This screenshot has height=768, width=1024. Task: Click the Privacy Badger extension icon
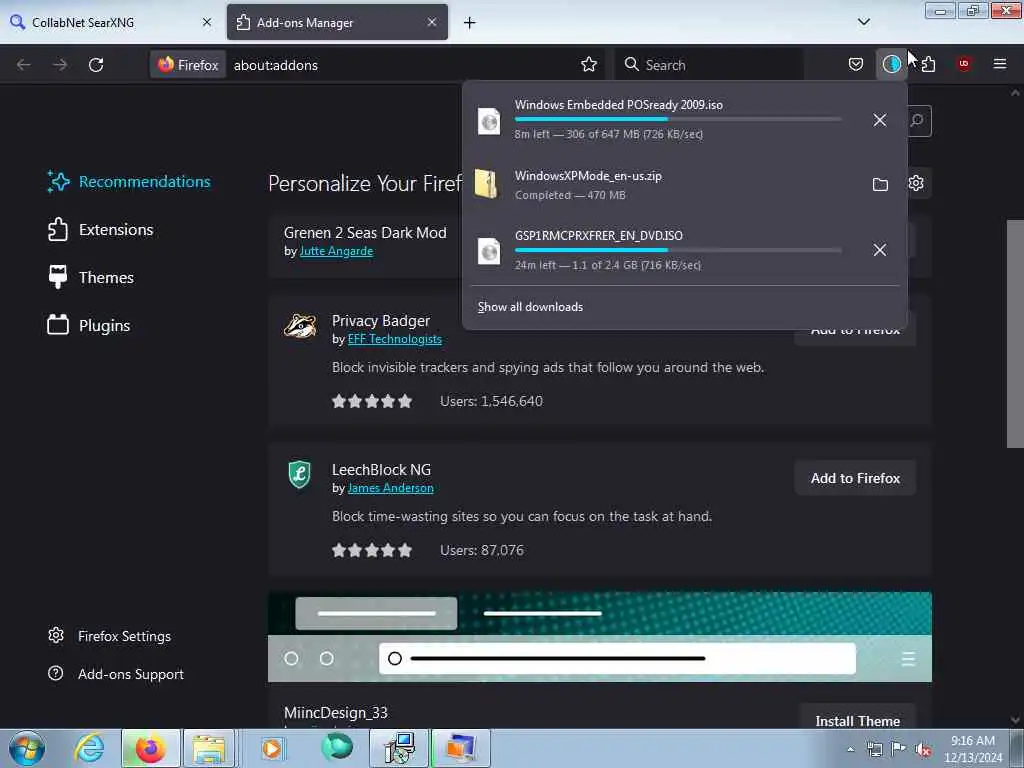[x=300, y=325]
